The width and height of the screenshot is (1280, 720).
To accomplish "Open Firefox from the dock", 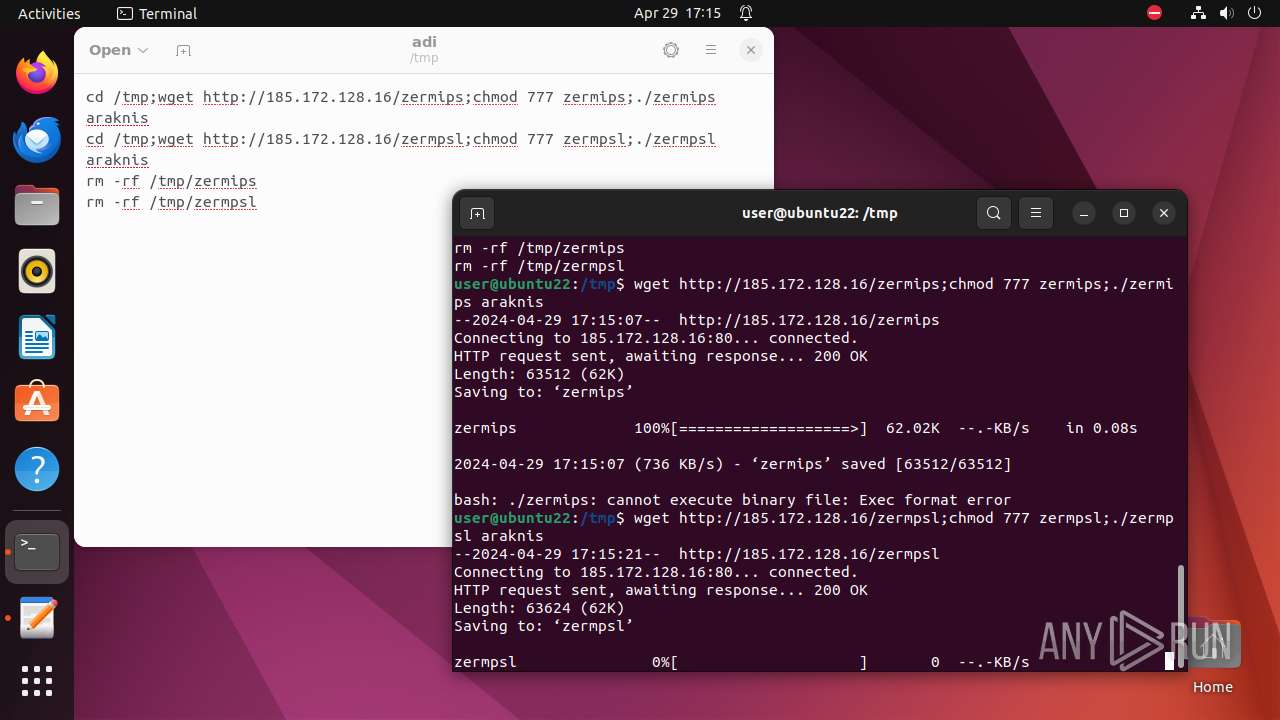I will [x=37, y=73].
